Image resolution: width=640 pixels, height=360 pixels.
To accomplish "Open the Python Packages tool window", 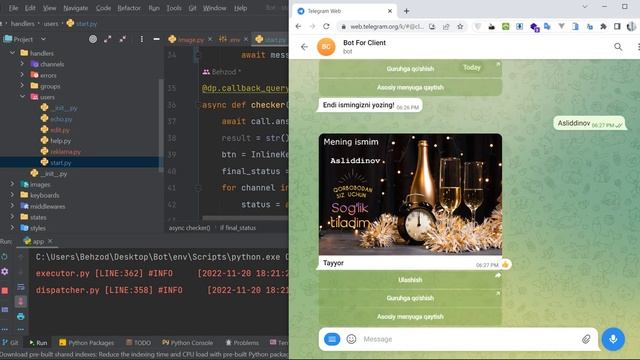I will pyautogui.click(x=87, y=343).
